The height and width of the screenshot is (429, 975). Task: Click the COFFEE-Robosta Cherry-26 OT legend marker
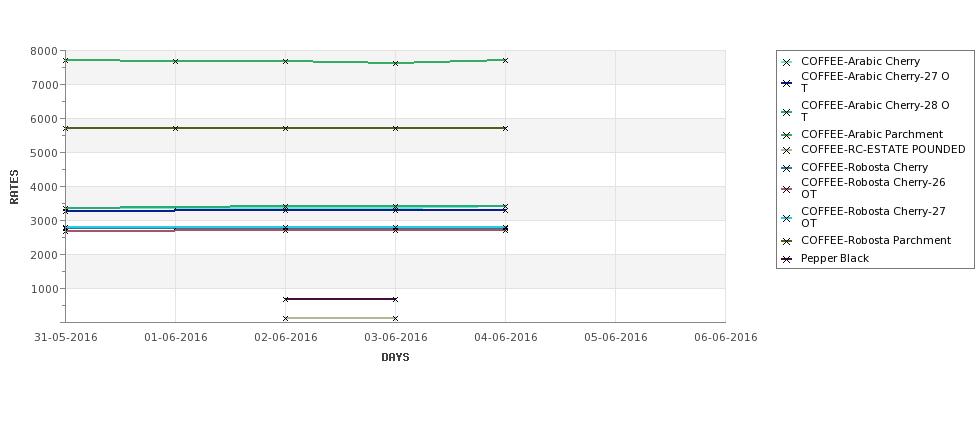[x=787, y=189]
